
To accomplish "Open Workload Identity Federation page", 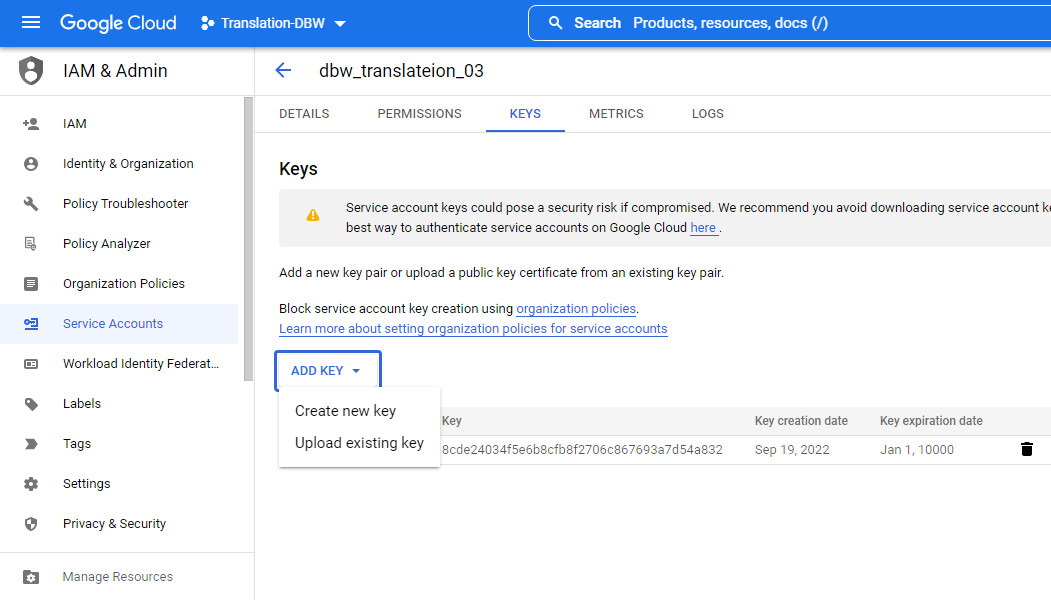I will tap(119, 364).
